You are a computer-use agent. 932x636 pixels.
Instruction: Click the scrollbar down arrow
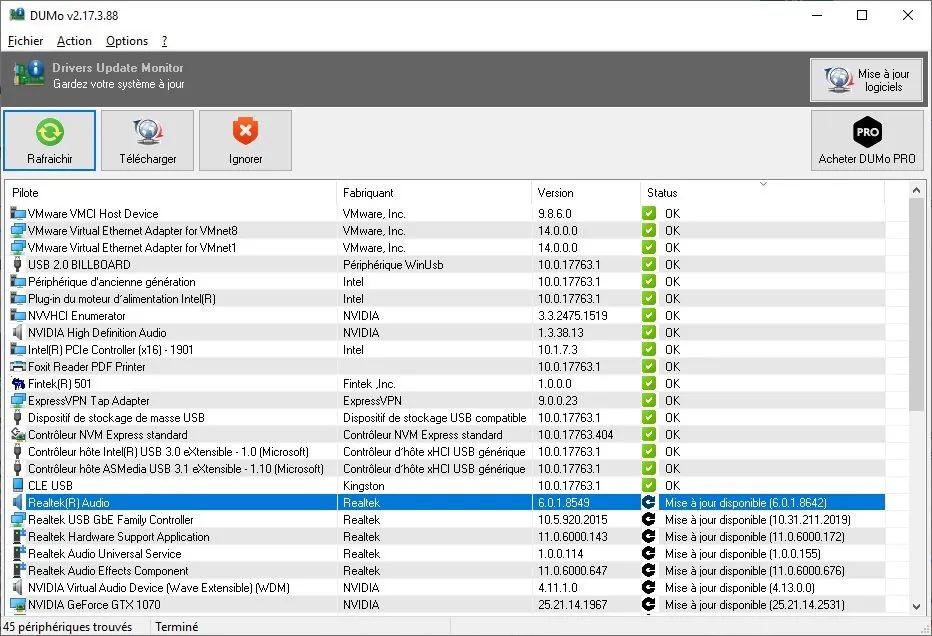point(916,606)
